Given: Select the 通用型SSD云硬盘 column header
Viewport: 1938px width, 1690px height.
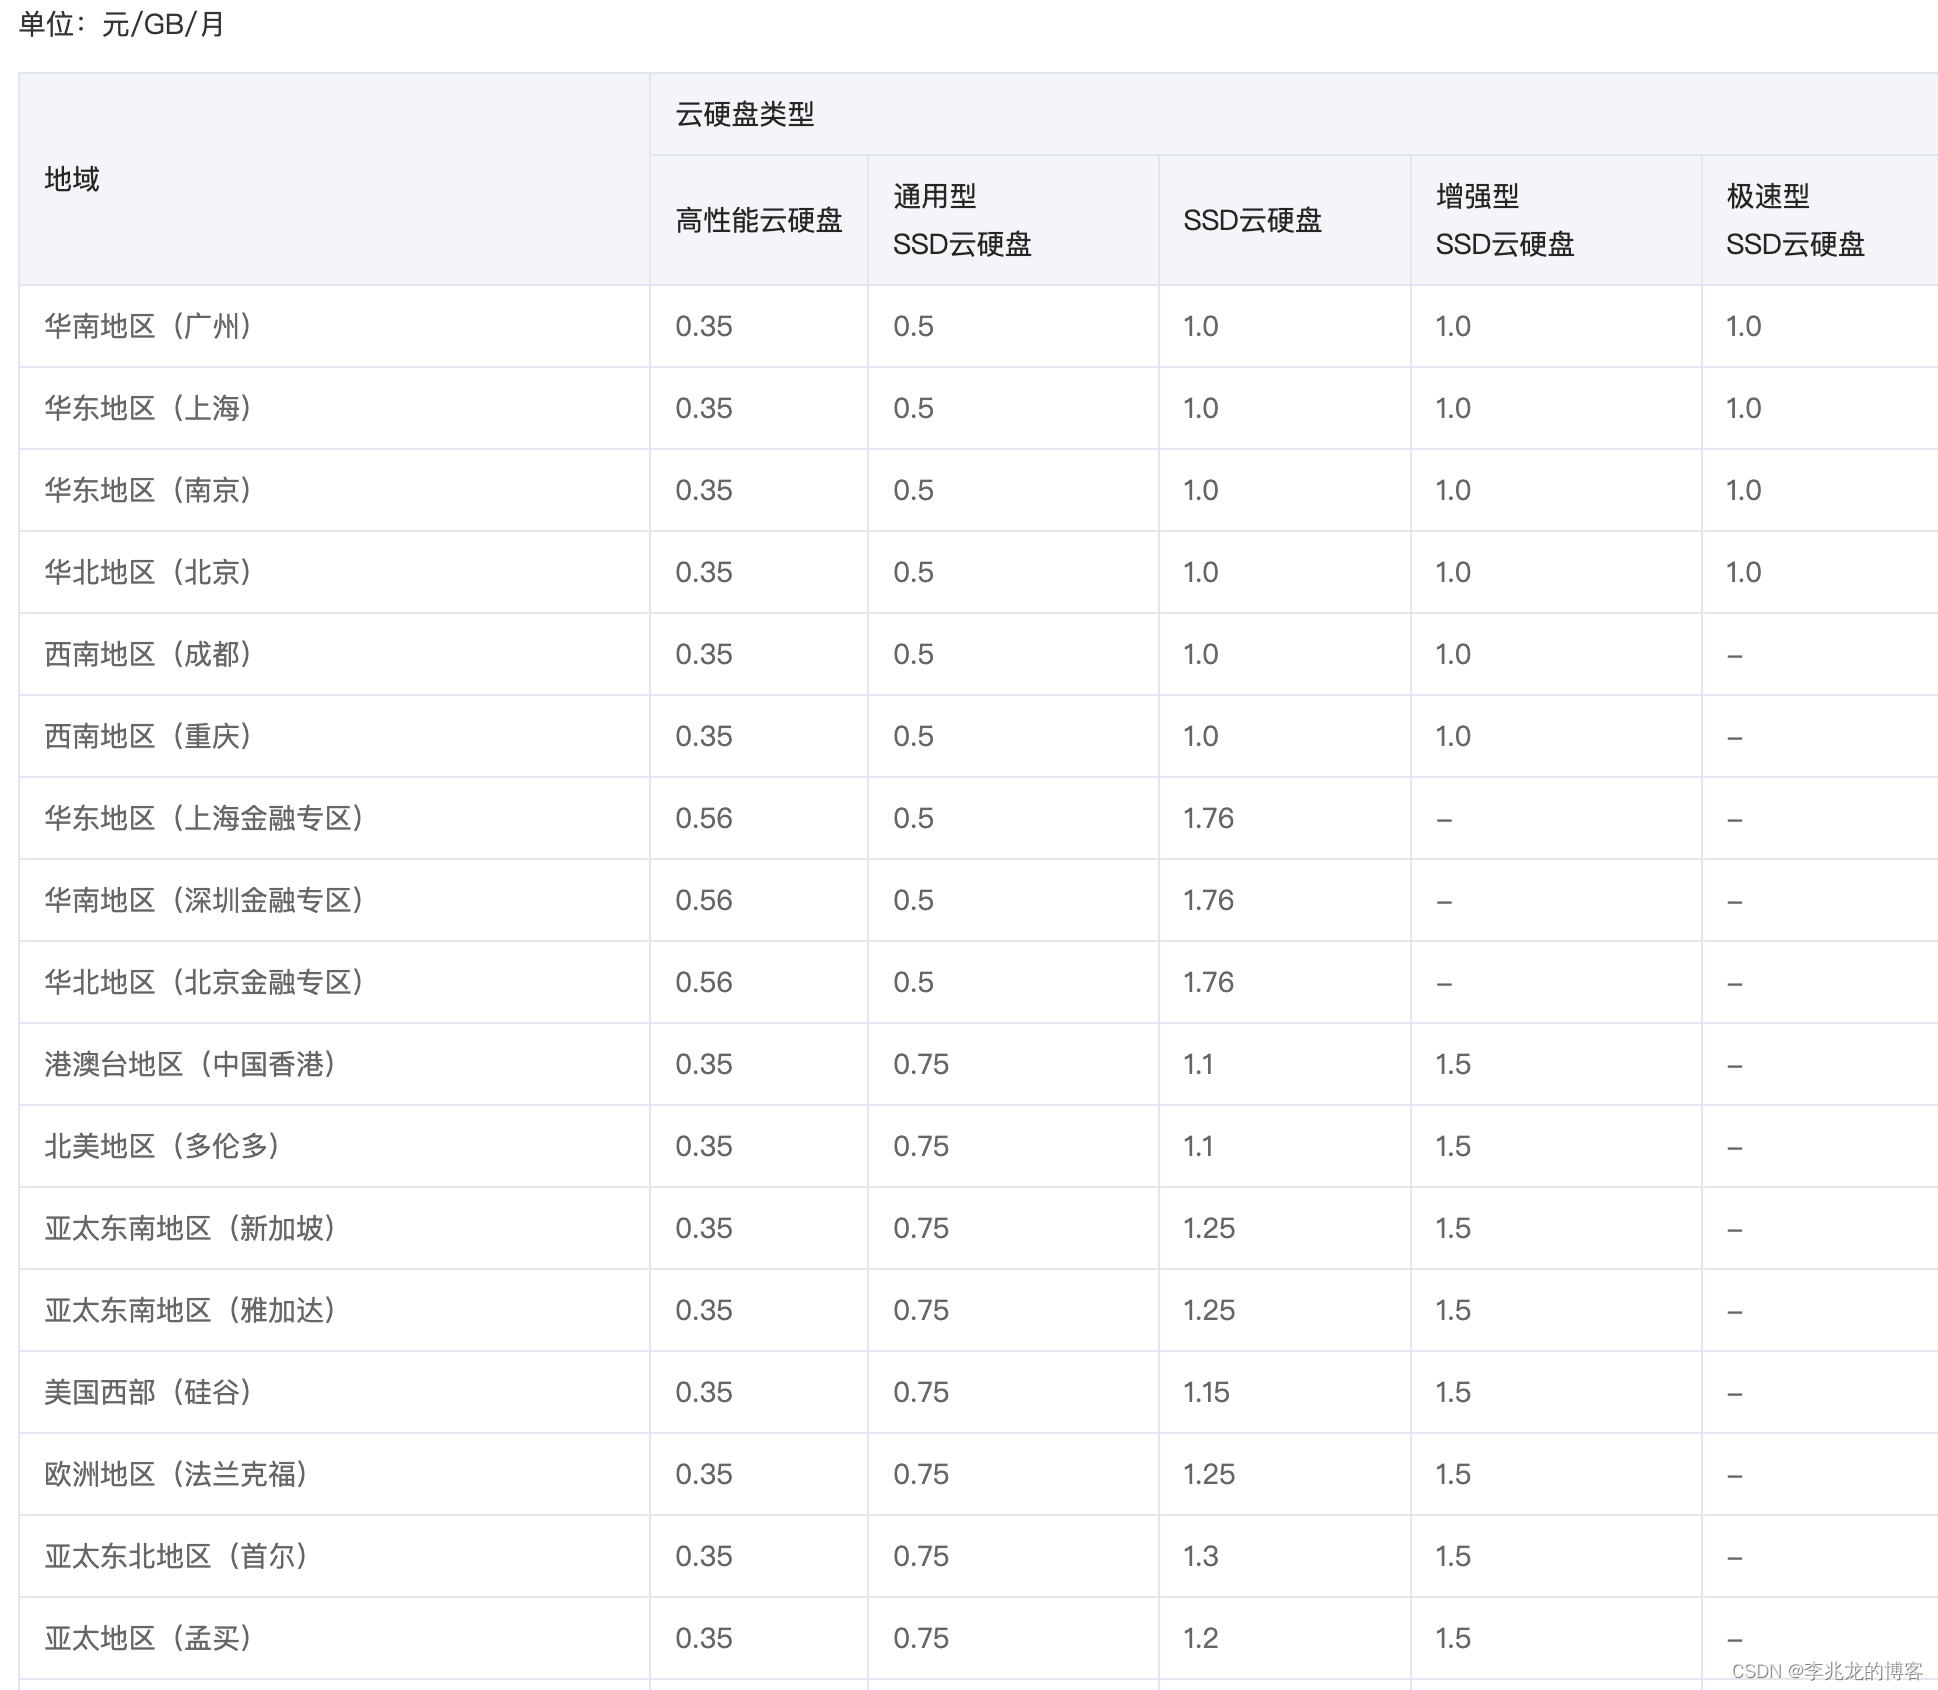Looking at the screenshot, I should pyautogui.click(x=962, y=220).
